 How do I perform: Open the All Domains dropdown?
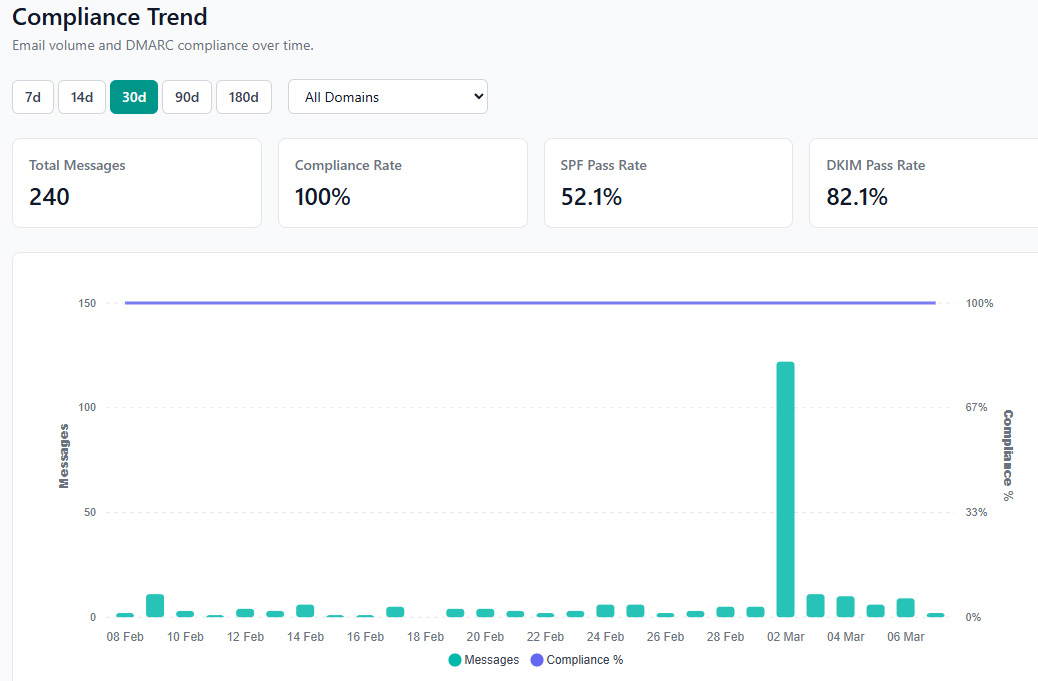388,97
